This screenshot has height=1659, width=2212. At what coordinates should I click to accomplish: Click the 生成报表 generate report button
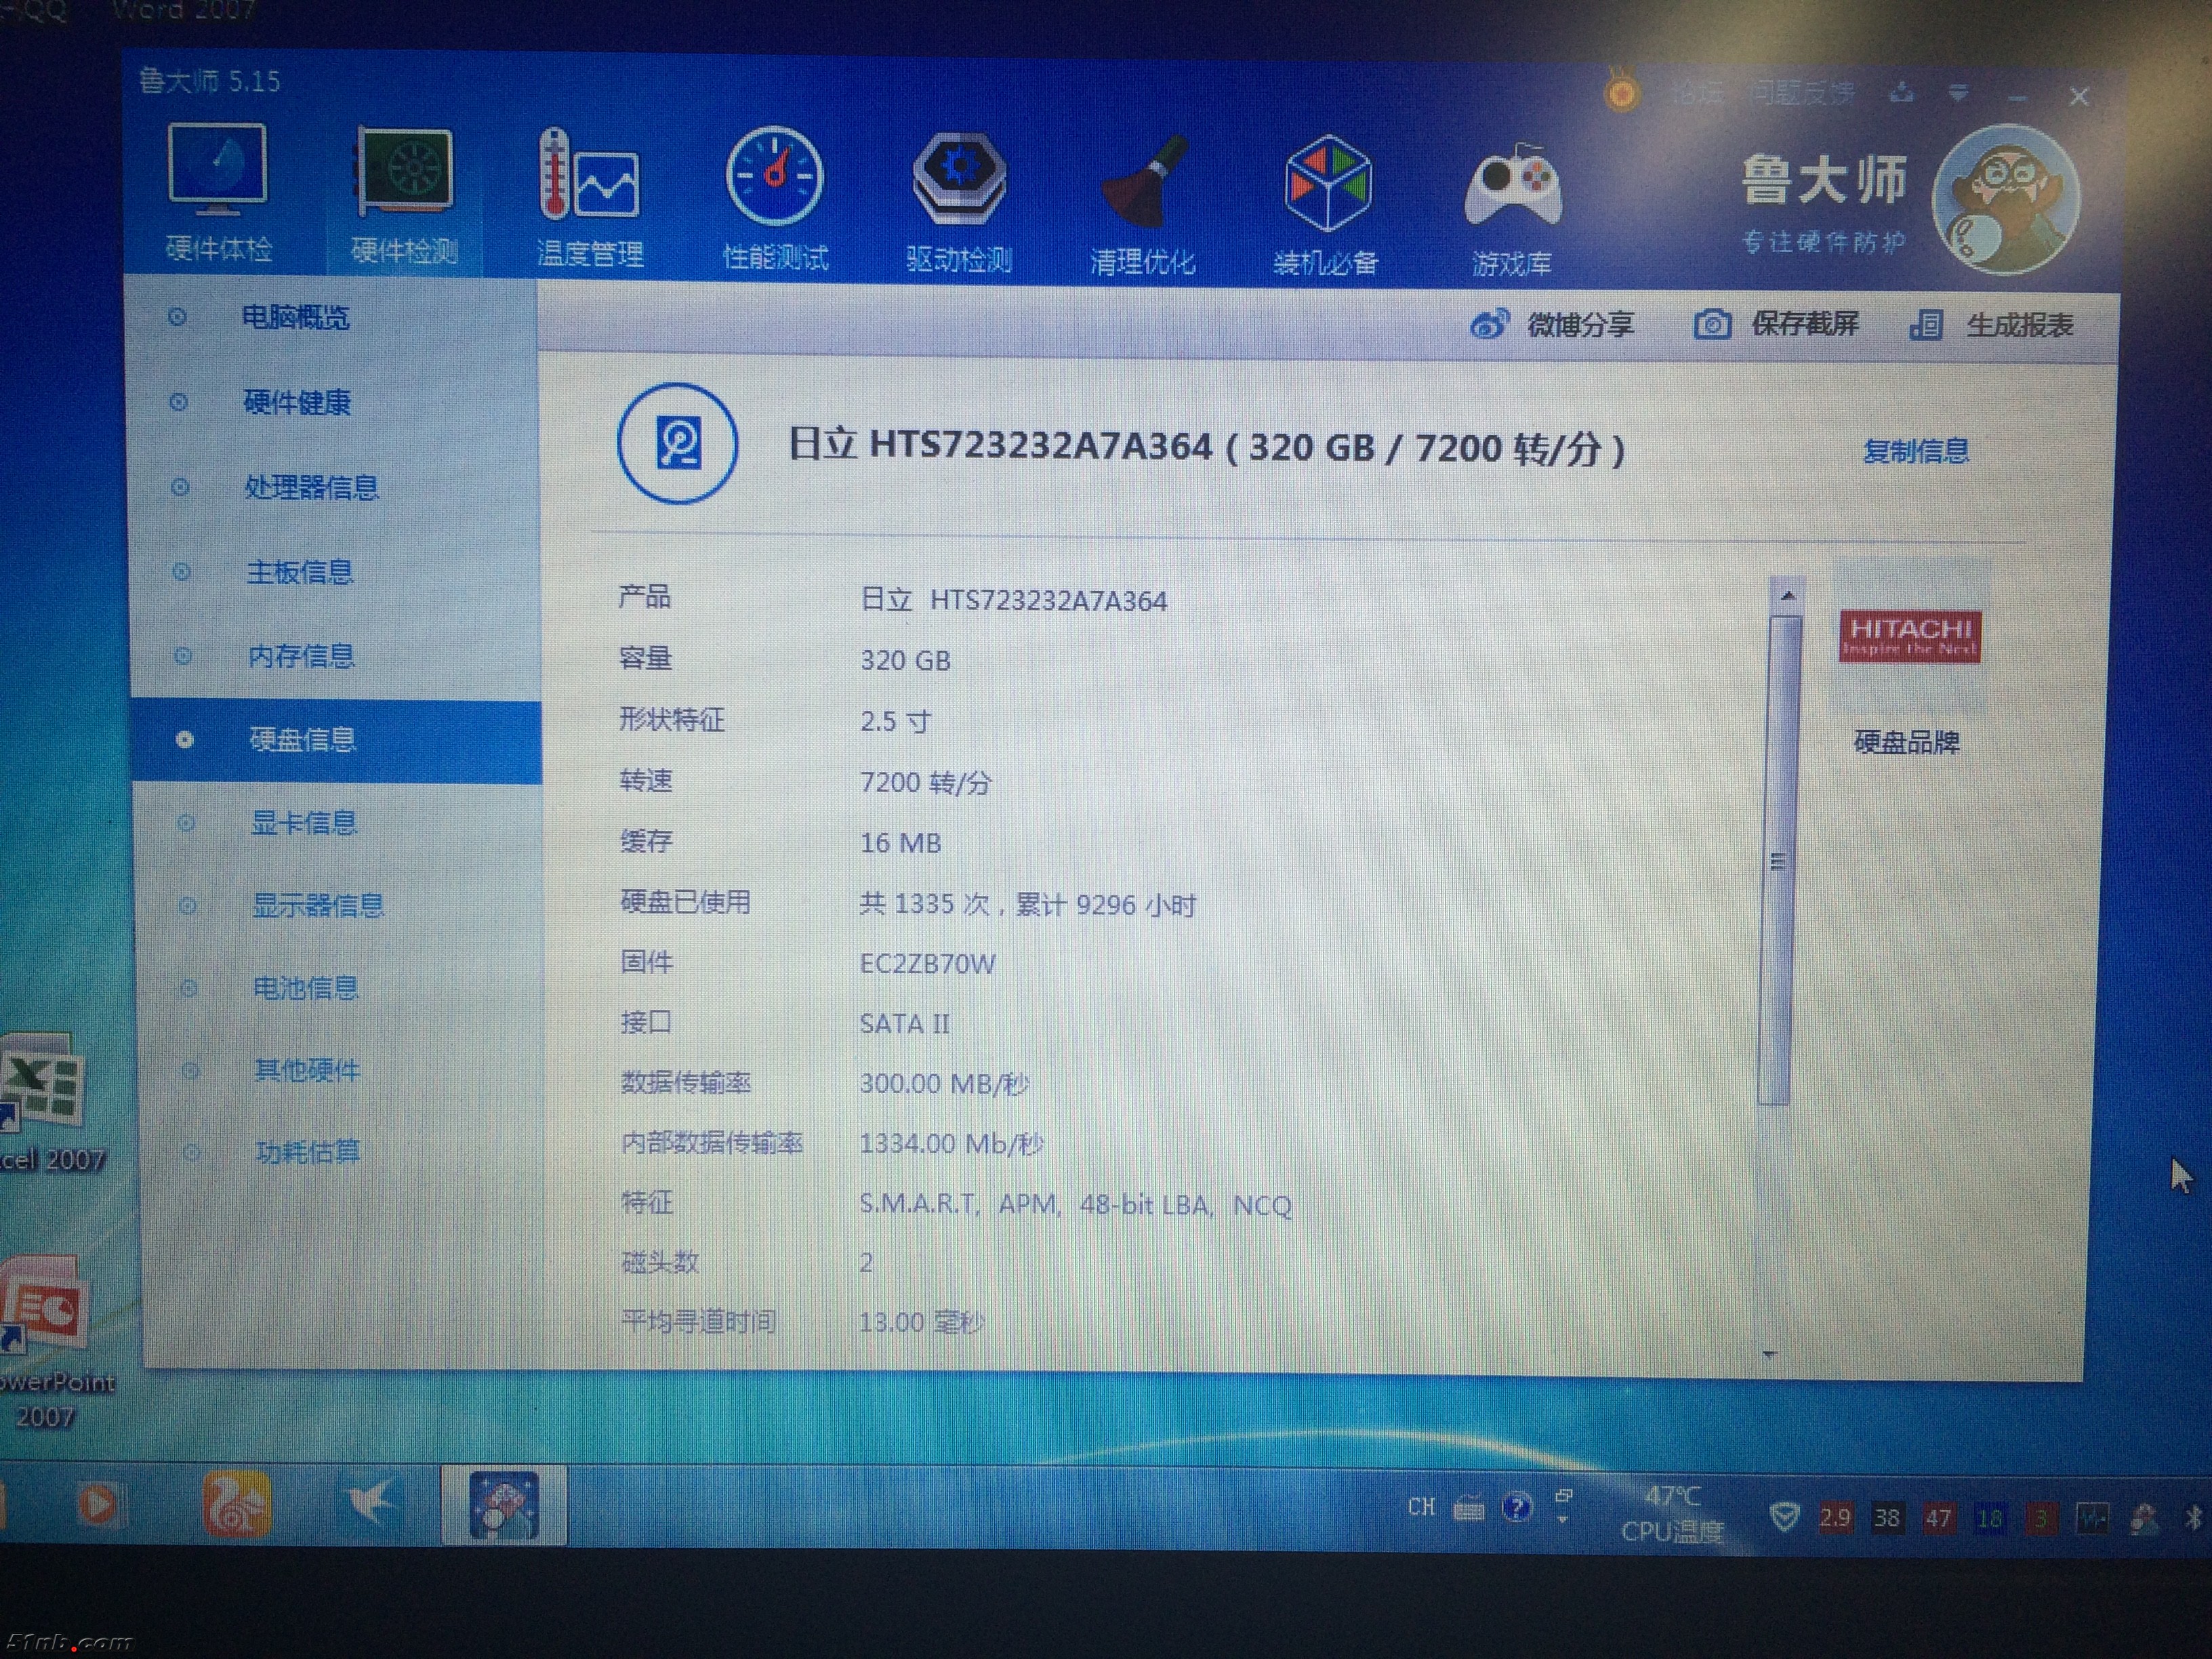click(1992, 325)
